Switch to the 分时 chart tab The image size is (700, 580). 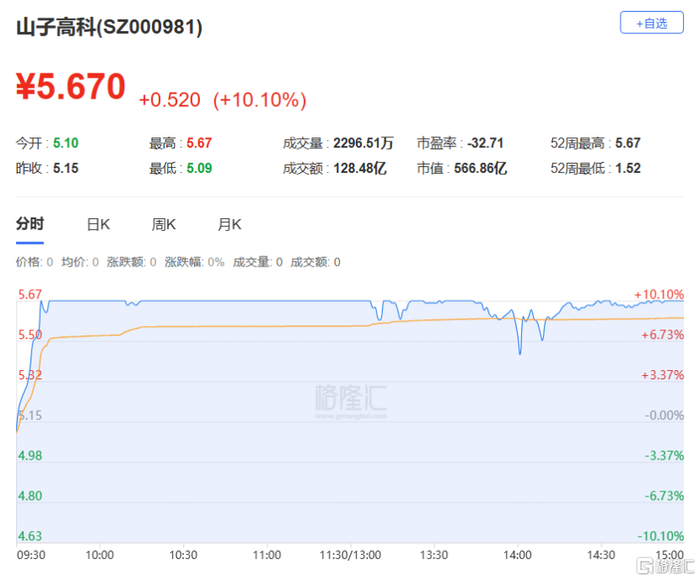point(30,224)
